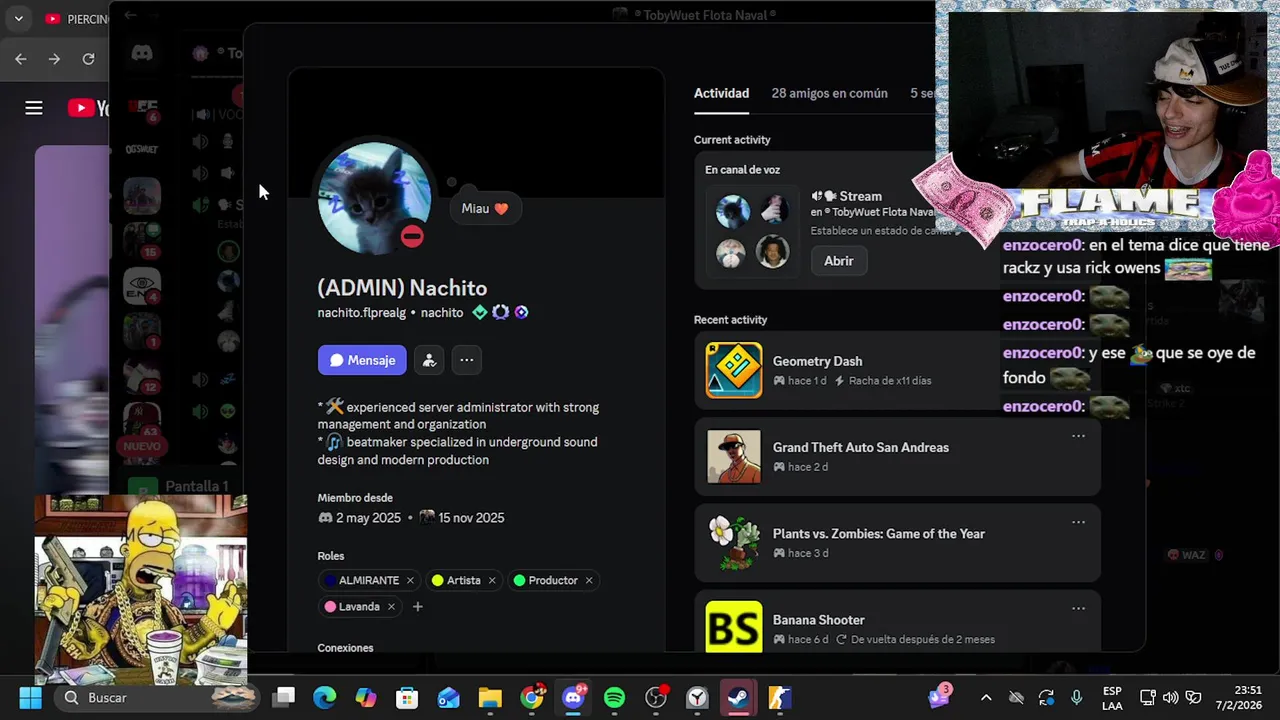This screenshot has height=720, width=1280.
Task: Open options menu for Grand Theft Auto card
Action: pos(1078,436)
